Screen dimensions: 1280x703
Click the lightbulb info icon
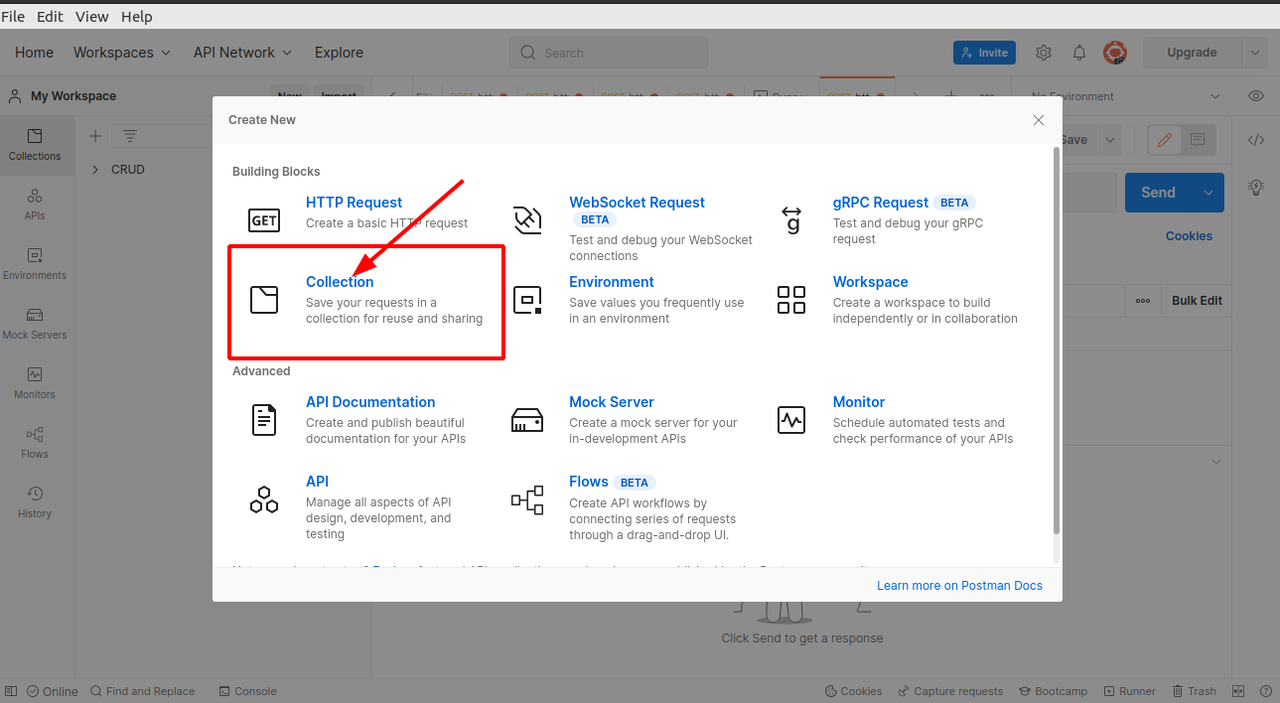(x=1256, y=187)
